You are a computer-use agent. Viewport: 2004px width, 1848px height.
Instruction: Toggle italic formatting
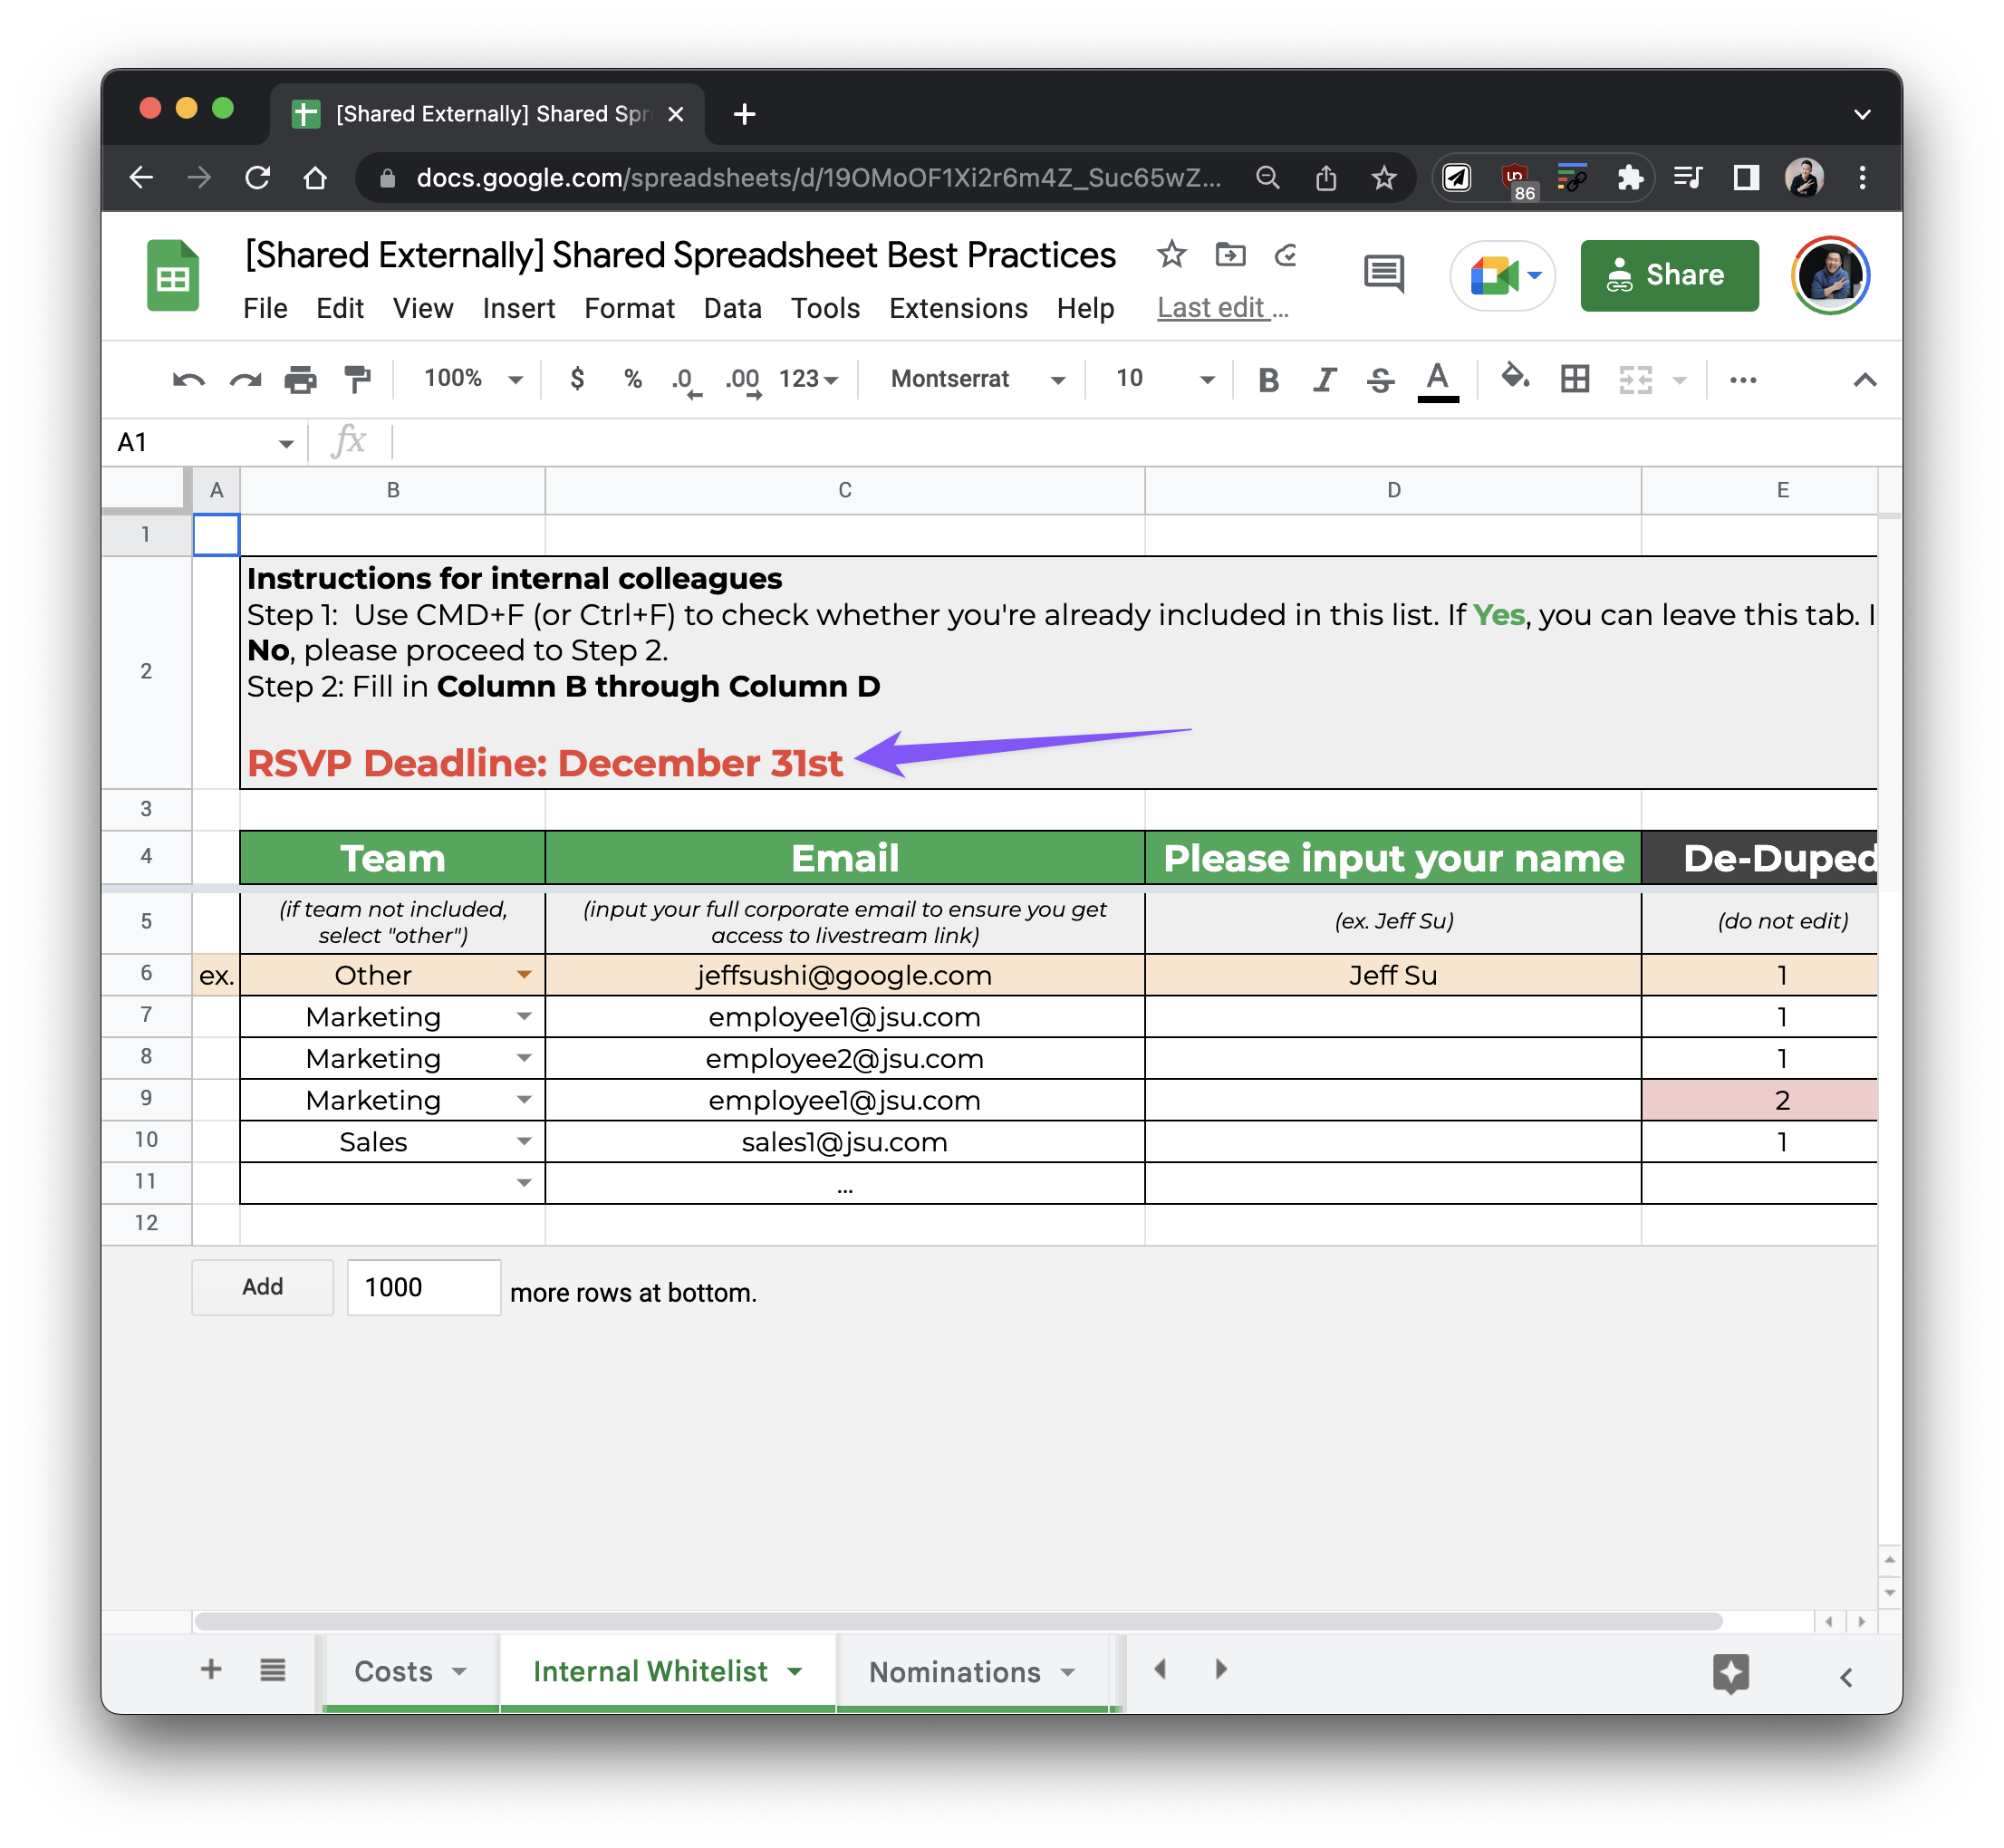tap(1324, 379)
